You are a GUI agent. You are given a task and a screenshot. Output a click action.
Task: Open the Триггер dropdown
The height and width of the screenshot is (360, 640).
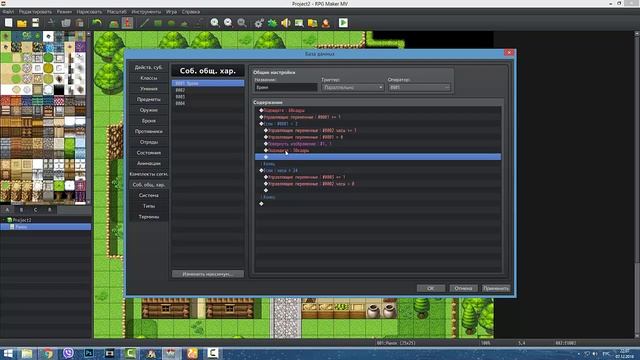pos(353,87)
